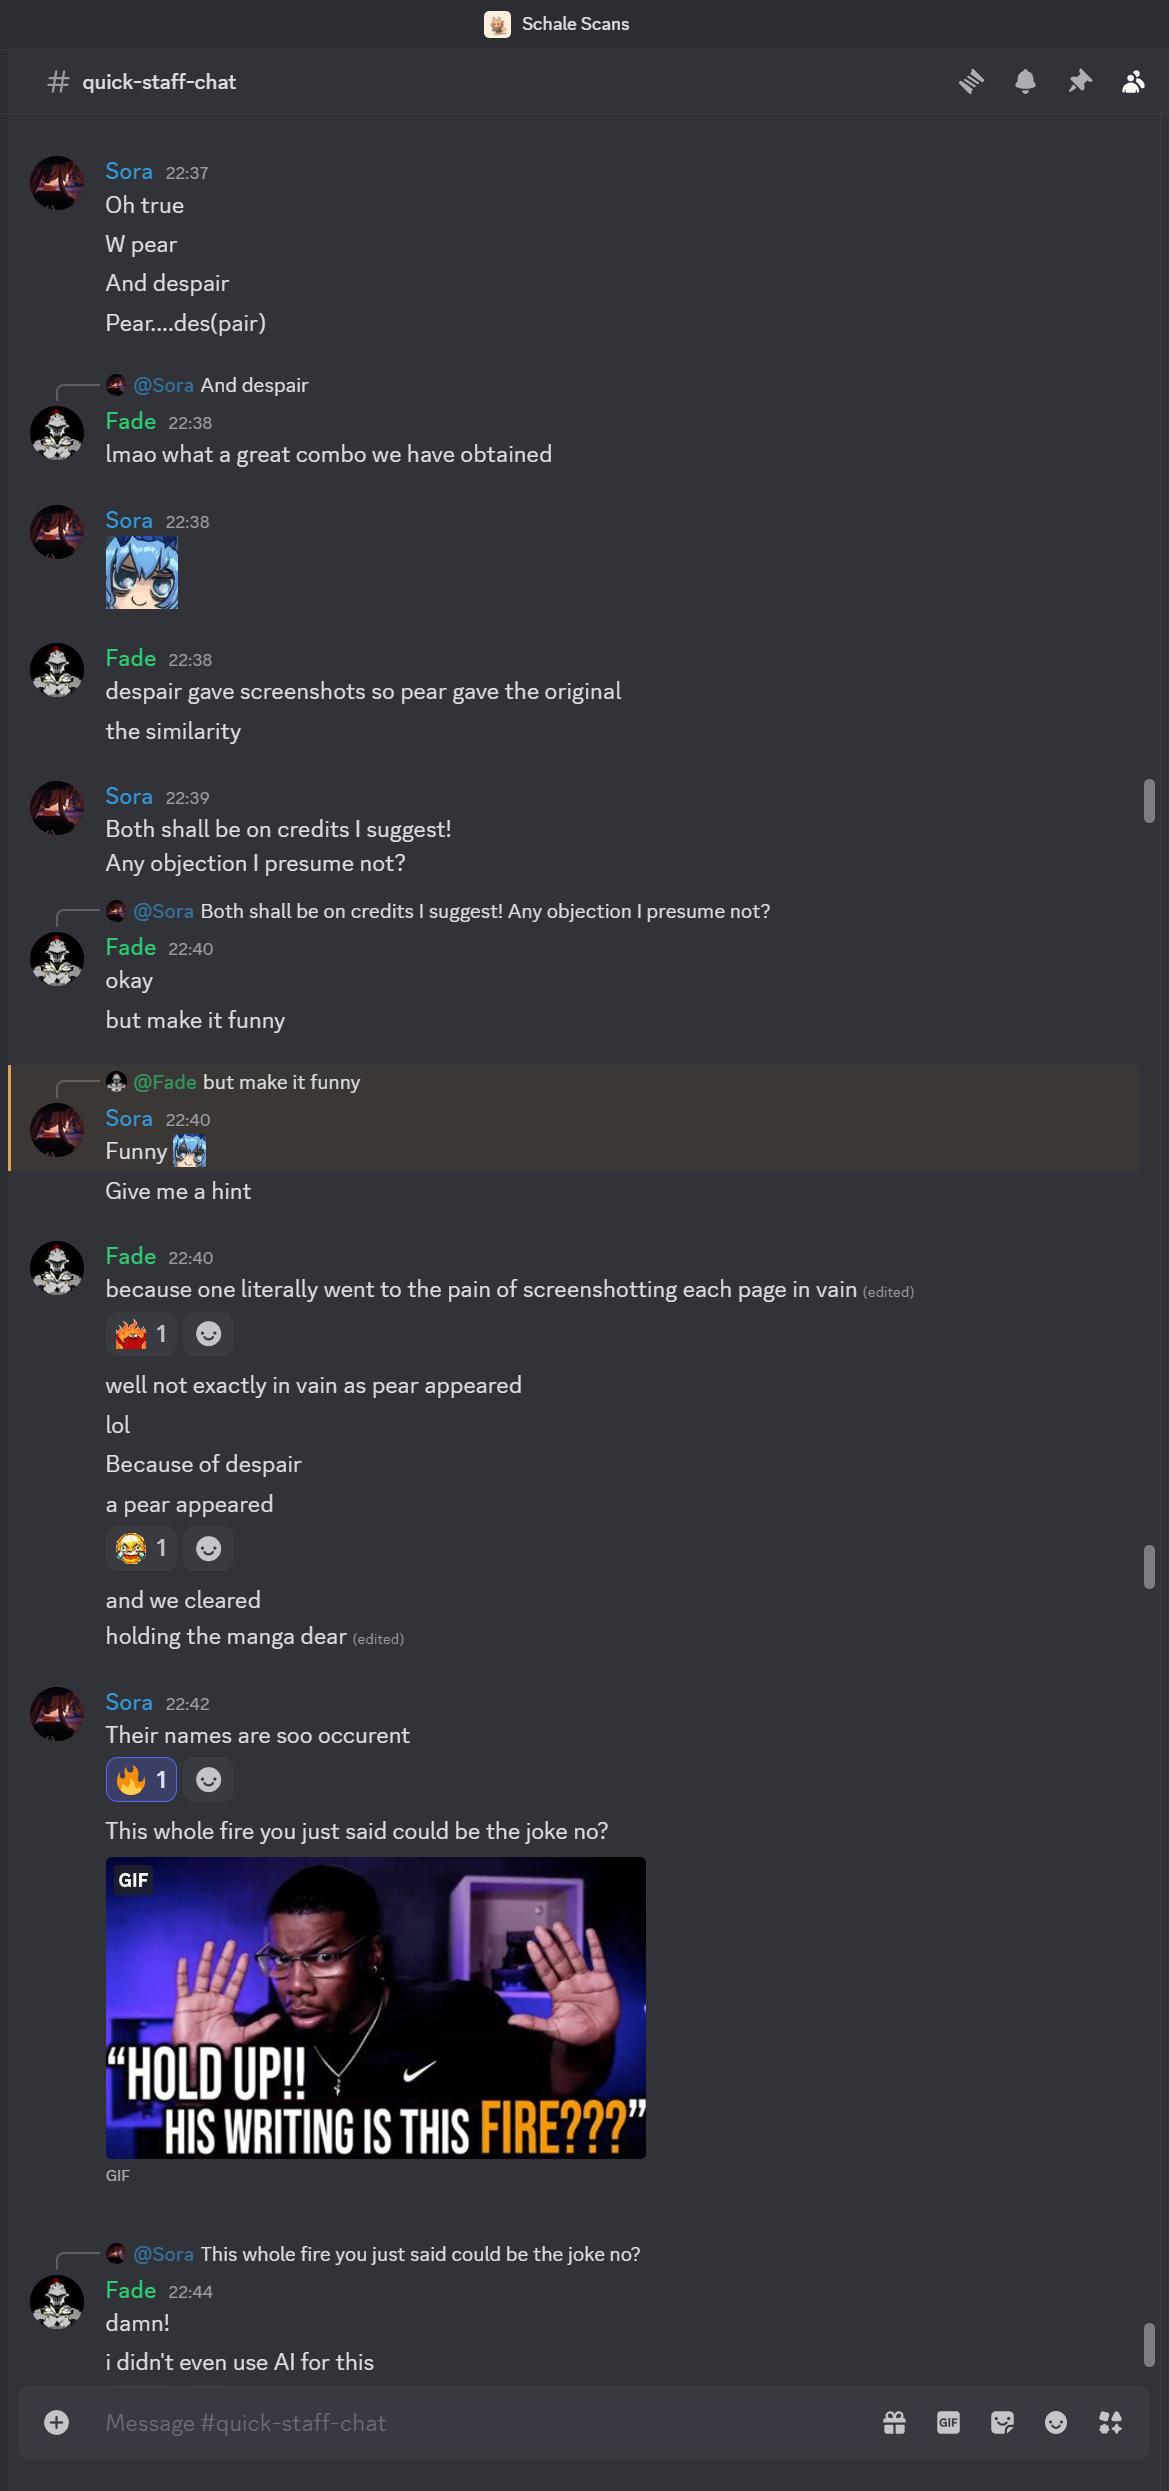1169x2491 pixels.
Task: Toggle the member list icon
Action: (x=1133, y=81)
